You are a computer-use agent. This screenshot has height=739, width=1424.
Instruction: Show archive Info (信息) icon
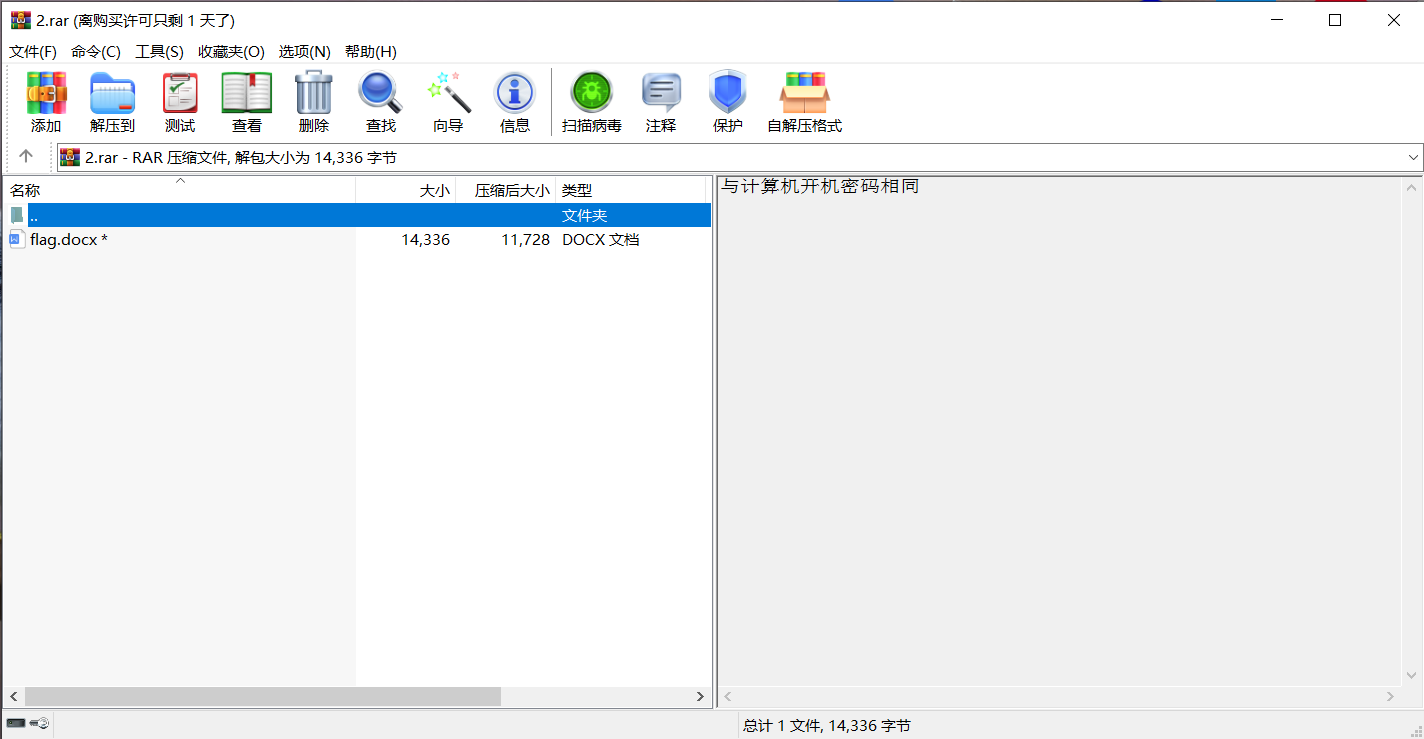click(514, 93)
